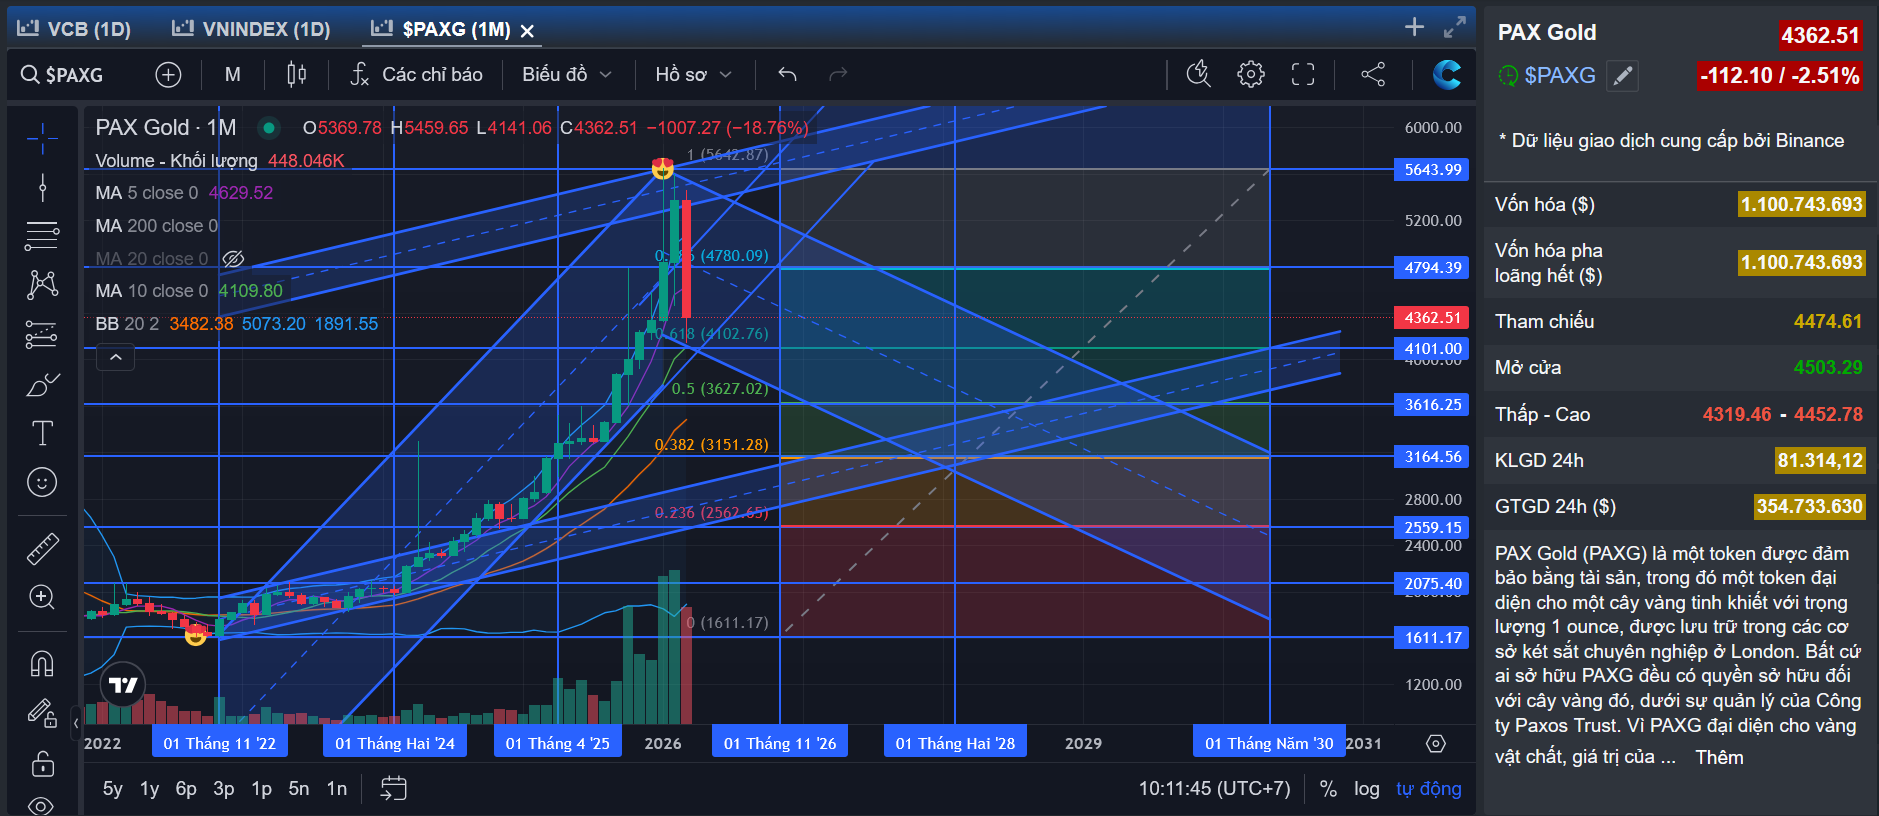The image size is (1879, 816).
Task: Switch to the VCB (1D) tab
Action: (x=74, y=29)
